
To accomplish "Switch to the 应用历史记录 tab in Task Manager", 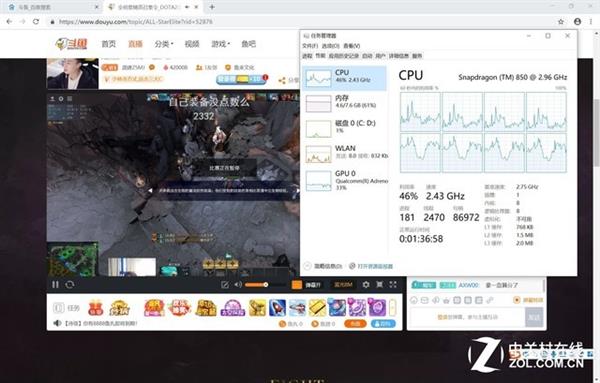I will [344, 56].
